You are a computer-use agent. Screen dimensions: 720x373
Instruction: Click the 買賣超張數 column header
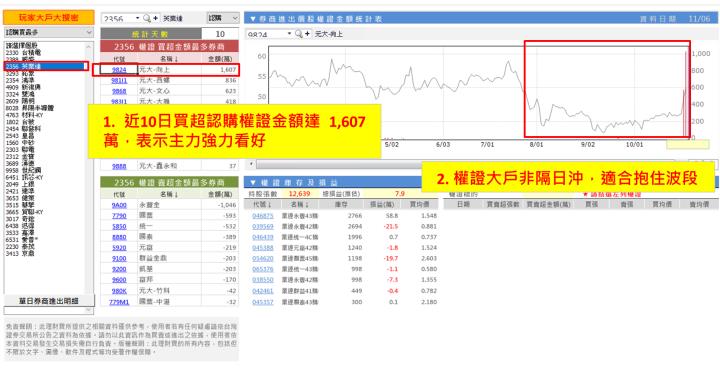pyautogui.click(x=503, y=204)
